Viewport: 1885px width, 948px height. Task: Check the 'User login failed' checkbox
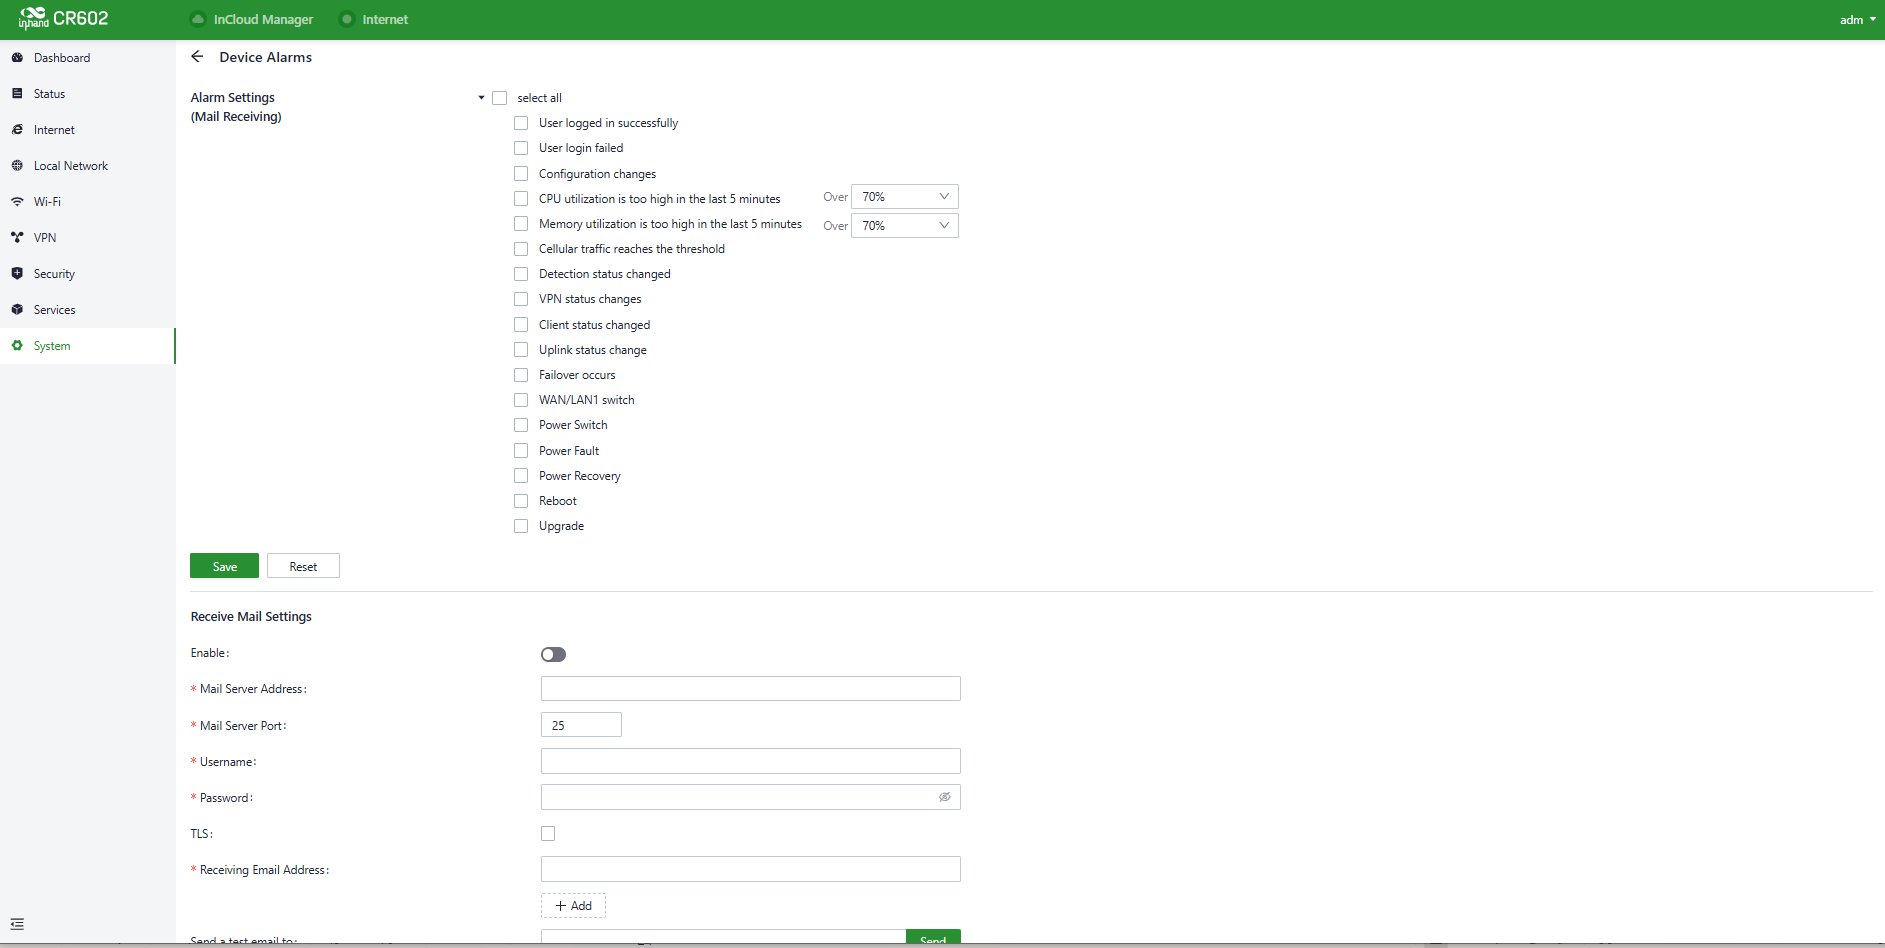(x=521, y=148)
